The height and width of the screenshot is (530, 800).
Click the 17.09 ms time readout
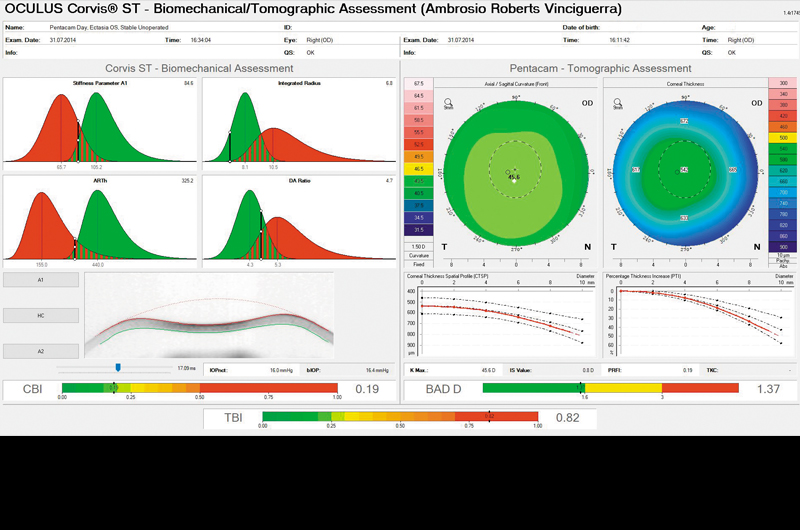(x=186, y=368)
